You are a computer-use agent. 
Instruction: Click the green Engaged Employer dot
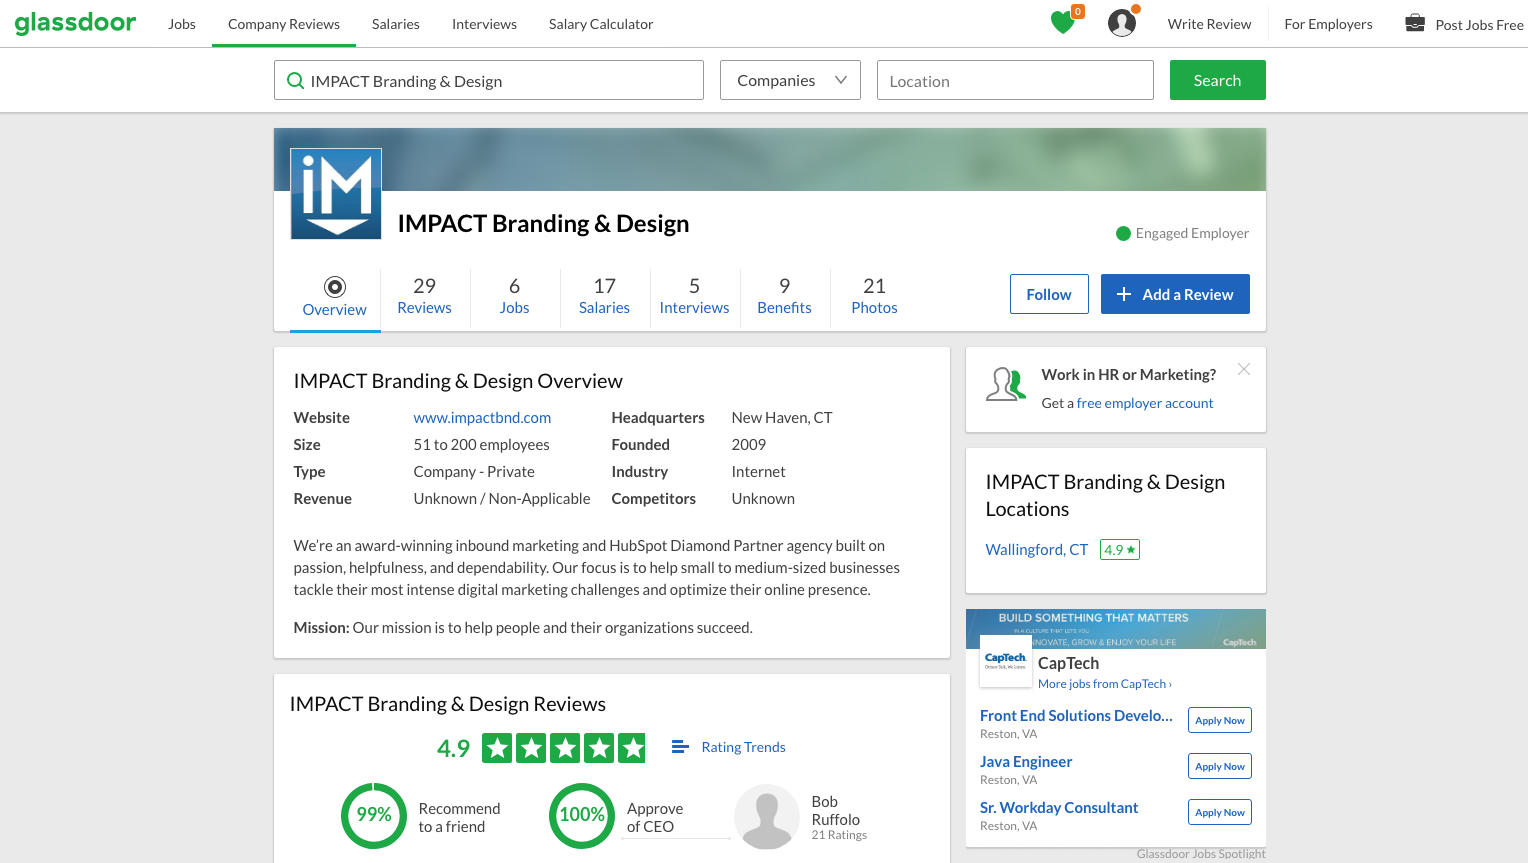click(x=1123, y=233)
